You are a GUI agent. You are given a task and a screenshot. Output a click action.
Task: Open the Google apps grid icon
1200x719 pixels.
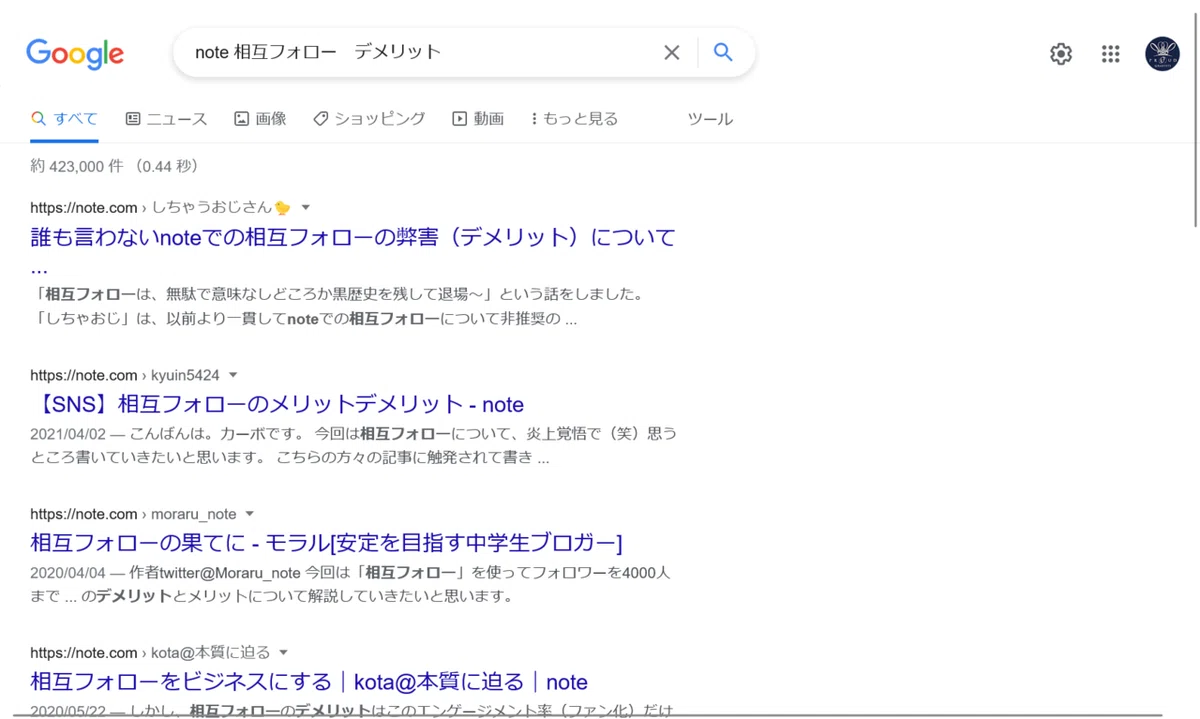[1111, 54]
